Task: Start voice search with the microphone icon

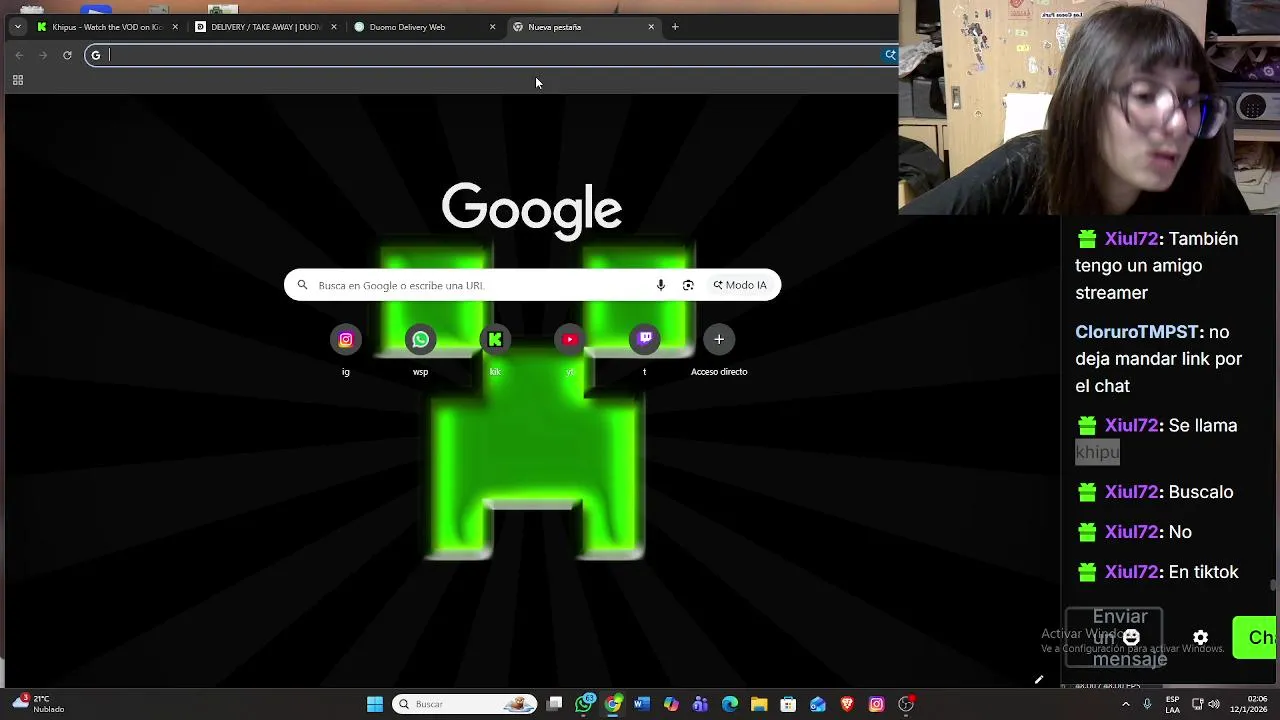Action: 660,285
